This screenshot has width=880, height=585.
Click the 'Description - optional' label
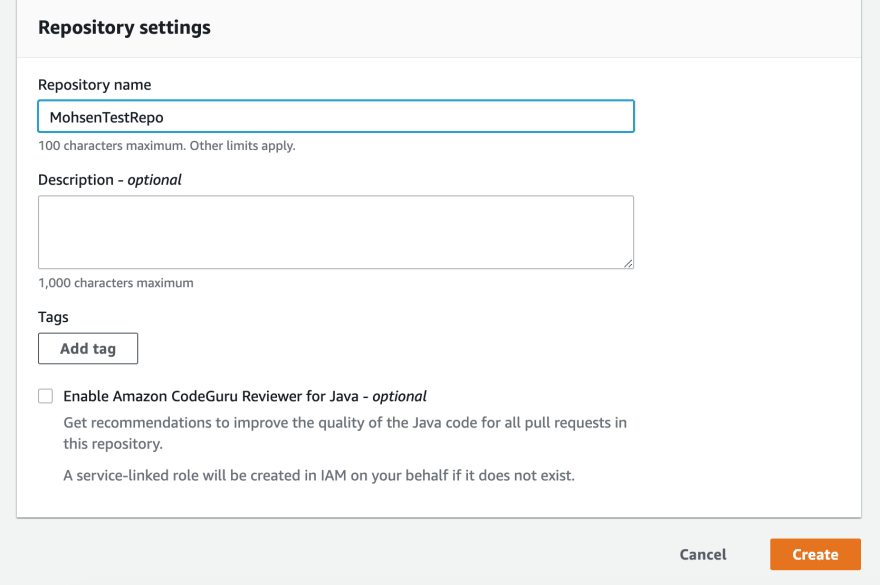click(x=109, y=180)
